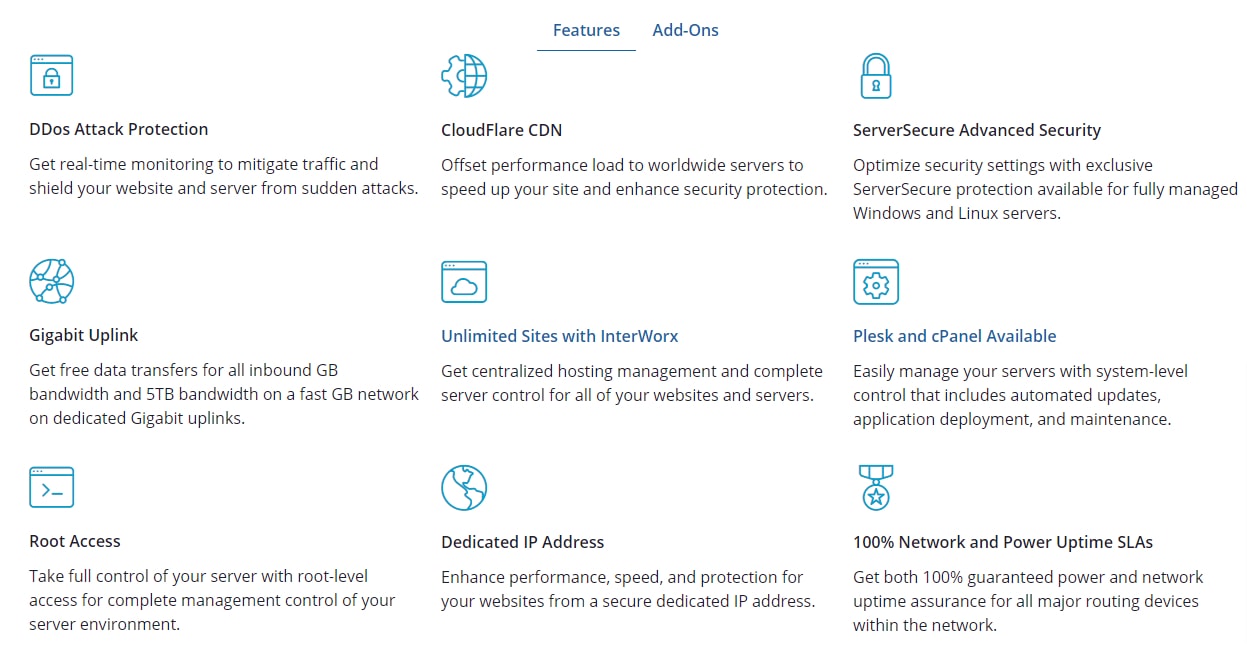
Task: Click the DDoS Attack Protection lock-window icon
Action: (51, 75)
